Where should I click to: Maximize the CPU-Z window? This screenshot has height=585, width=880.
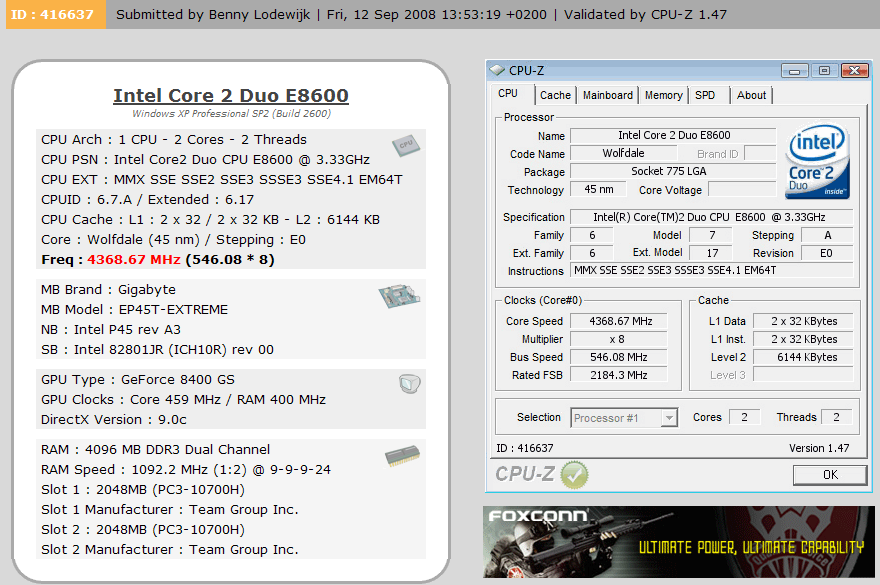click(824, 71)
